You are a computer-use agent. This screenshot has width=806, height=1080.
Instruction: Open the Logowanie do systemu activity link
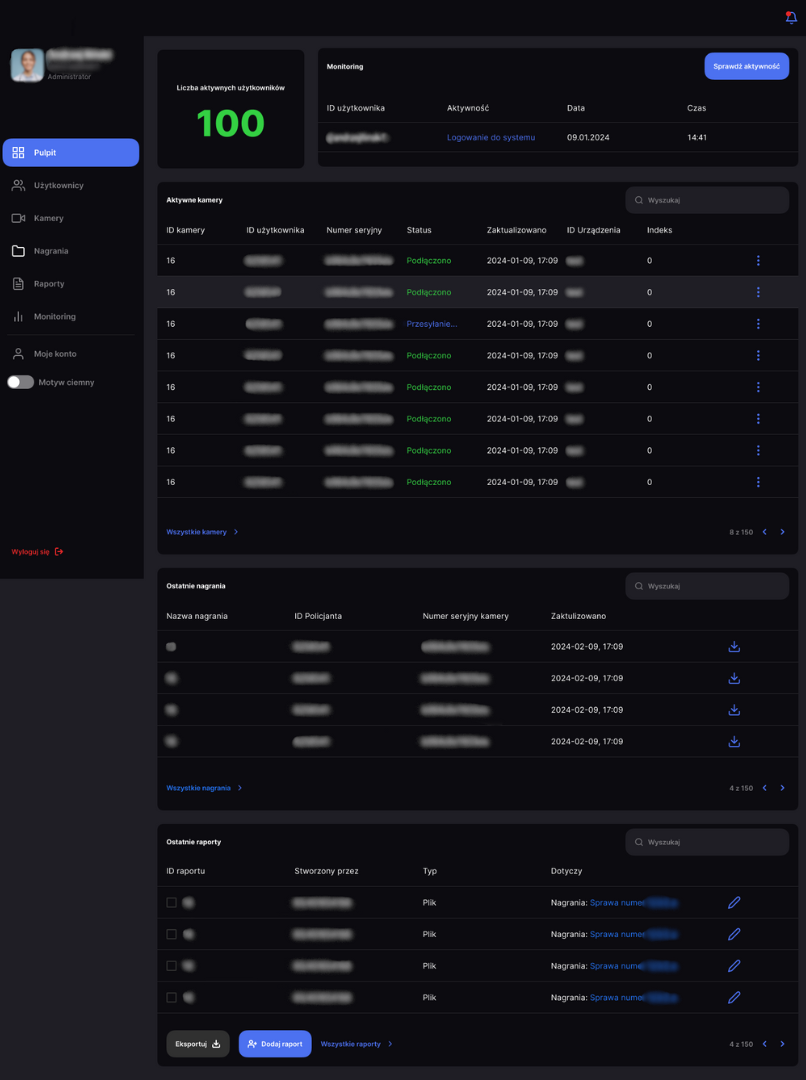tap(490, 138)
